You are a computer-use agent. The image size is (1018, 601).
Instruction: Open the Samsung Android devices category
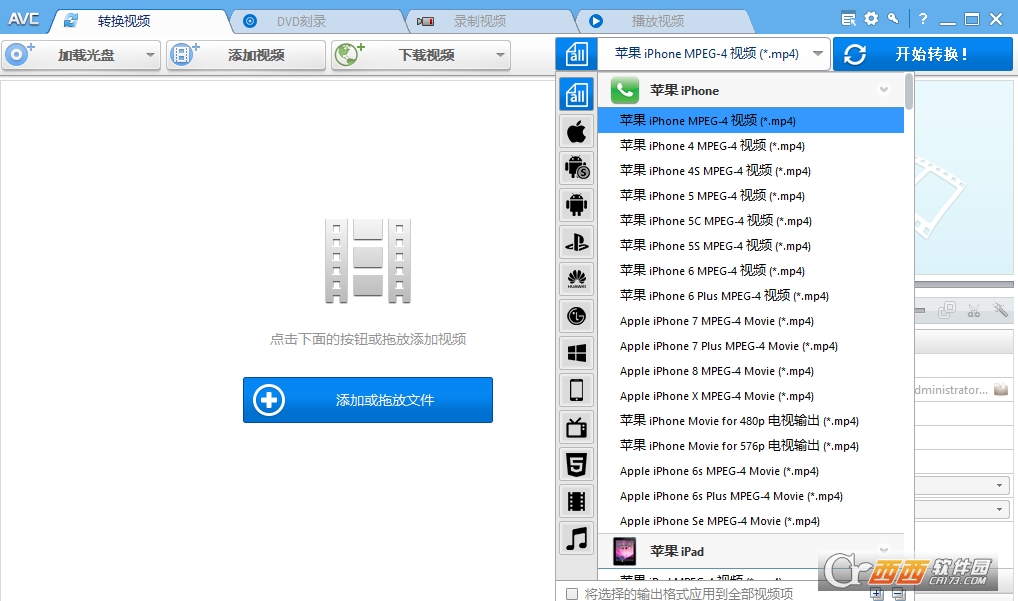(577, 168)
